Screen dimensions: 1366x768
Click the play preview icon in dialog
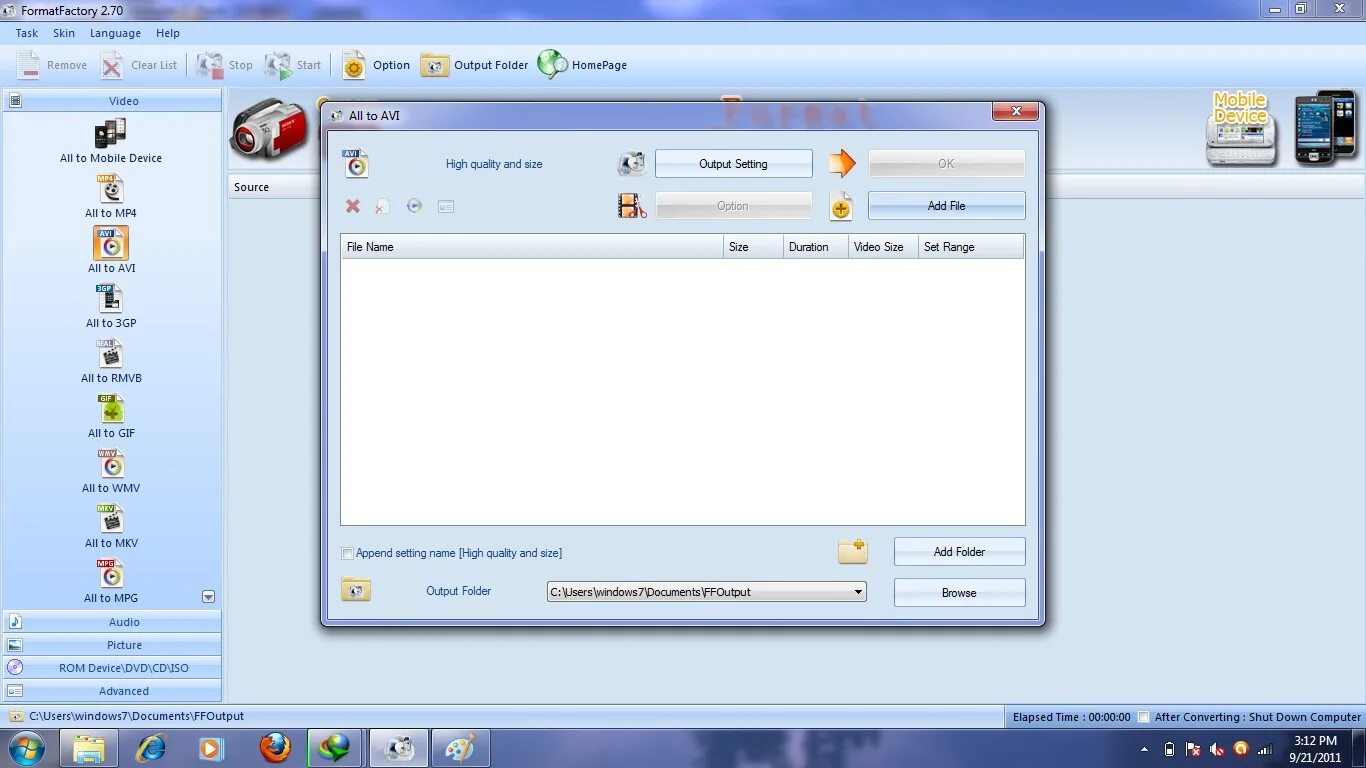click(x=414, y=206)
